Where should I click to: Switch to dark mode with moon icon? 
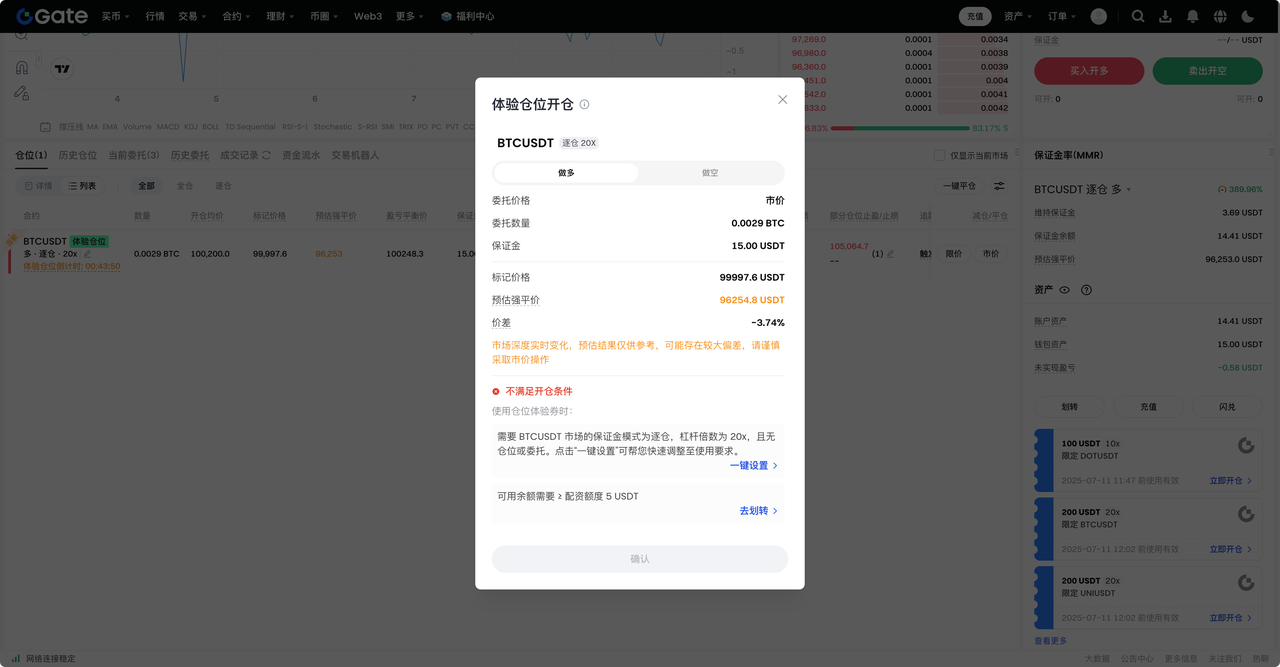(x=1247, y=16)
